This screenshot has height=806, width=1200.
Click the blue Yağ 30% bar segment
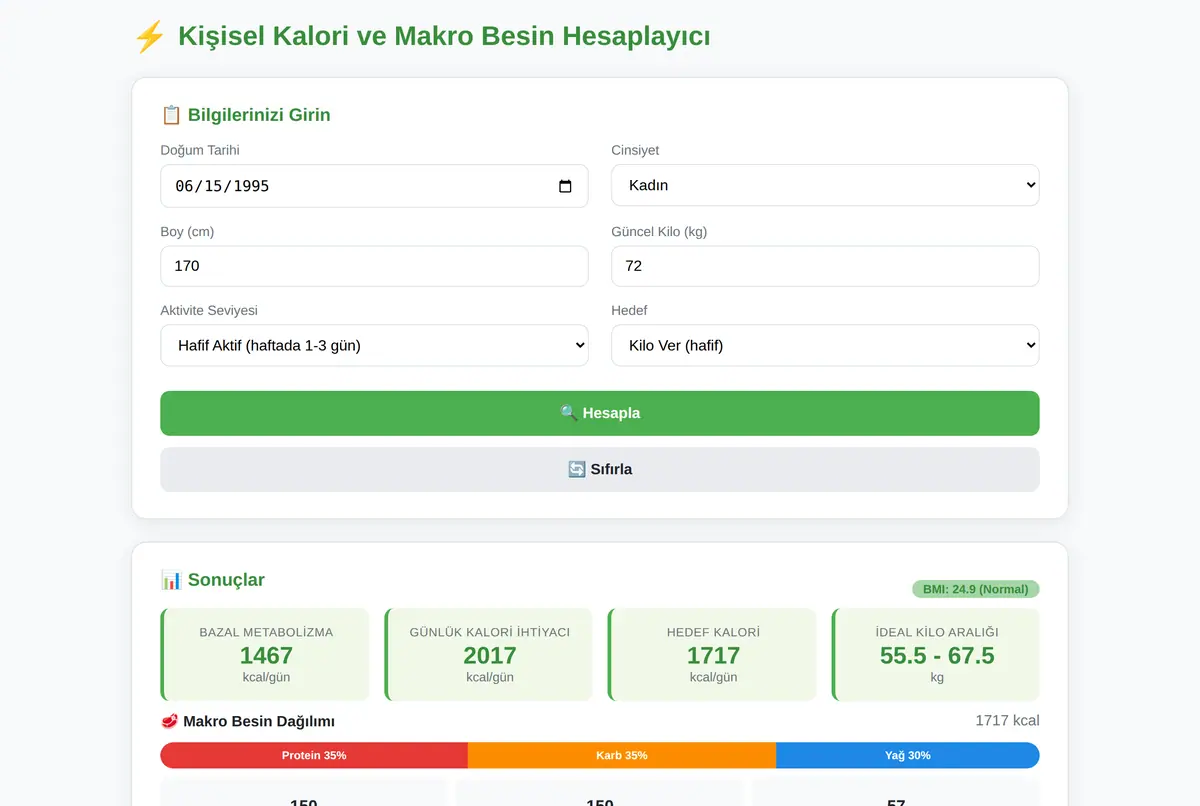pos(908,755)
